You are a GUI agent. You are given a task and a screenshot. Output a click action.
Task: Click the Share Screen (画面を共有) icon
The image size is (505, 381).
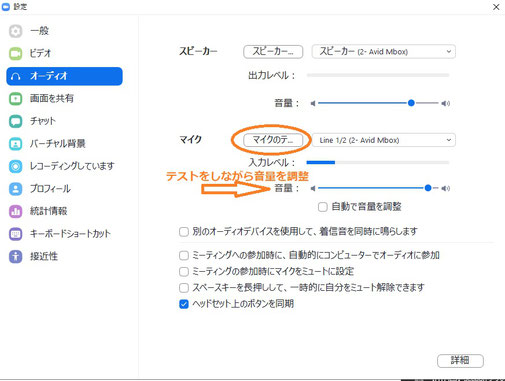tap(15, 99)
